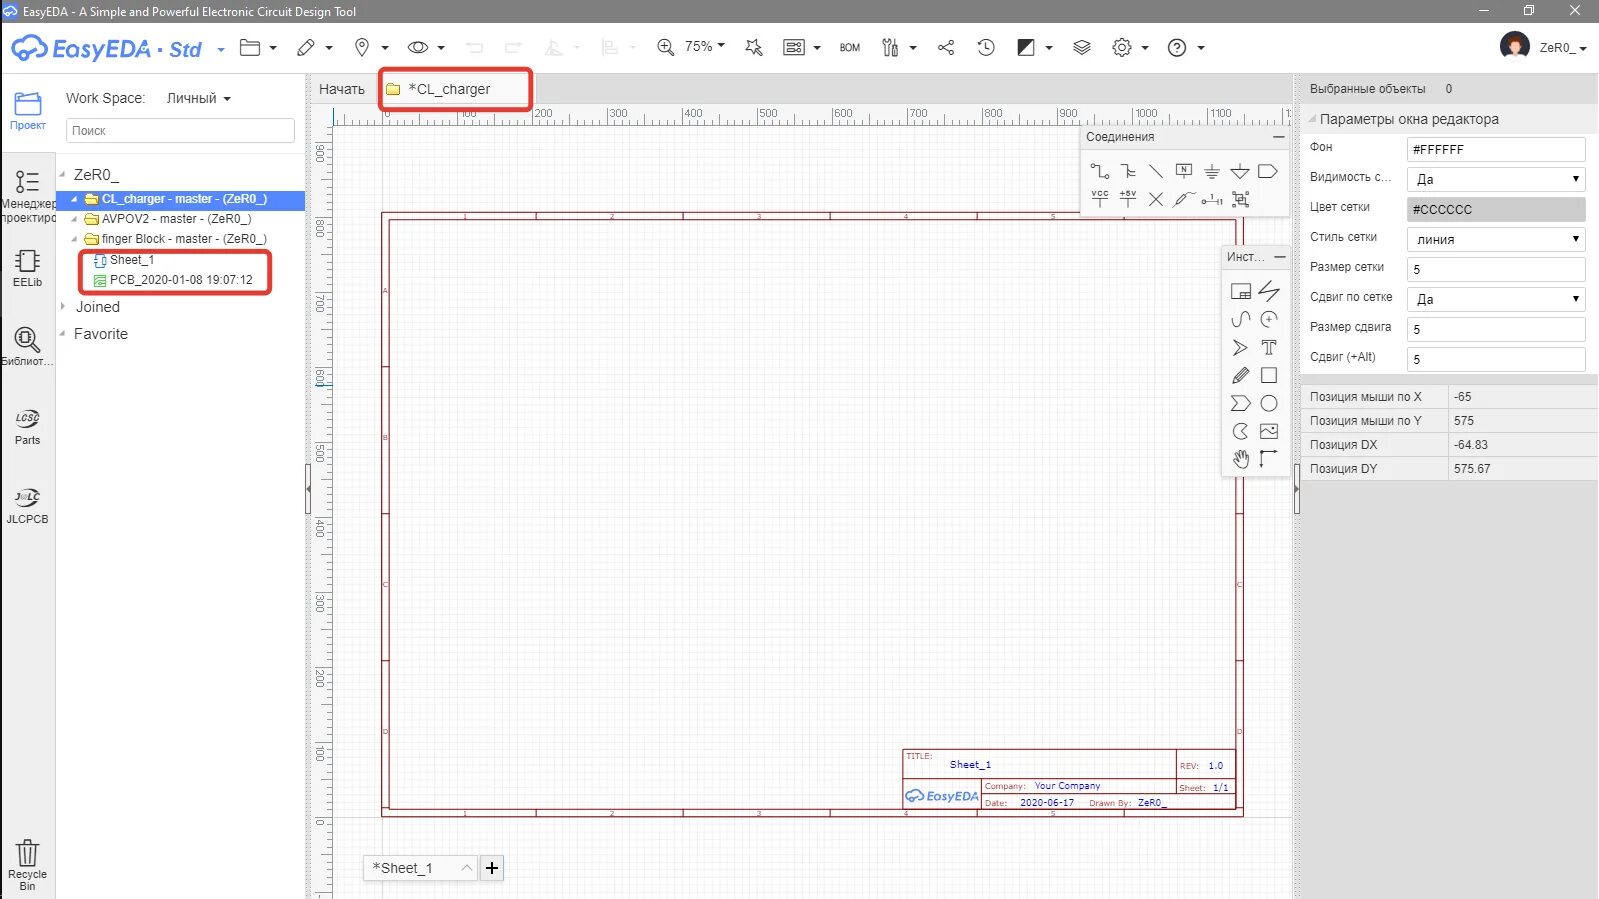Place the triangle ground net flag
This screenshot has width=1599, height=899.
point(1240,171)
